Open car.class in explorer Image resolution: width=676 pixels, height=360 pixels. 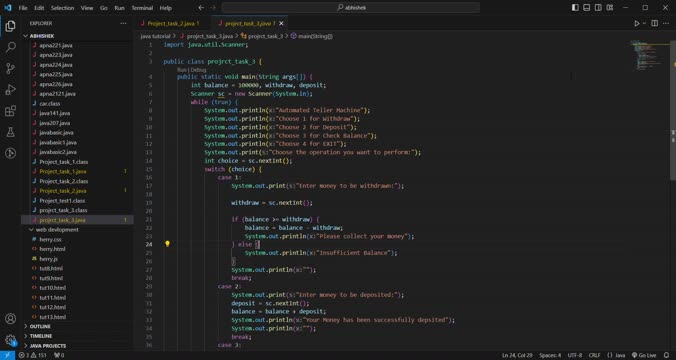(50, 103)
